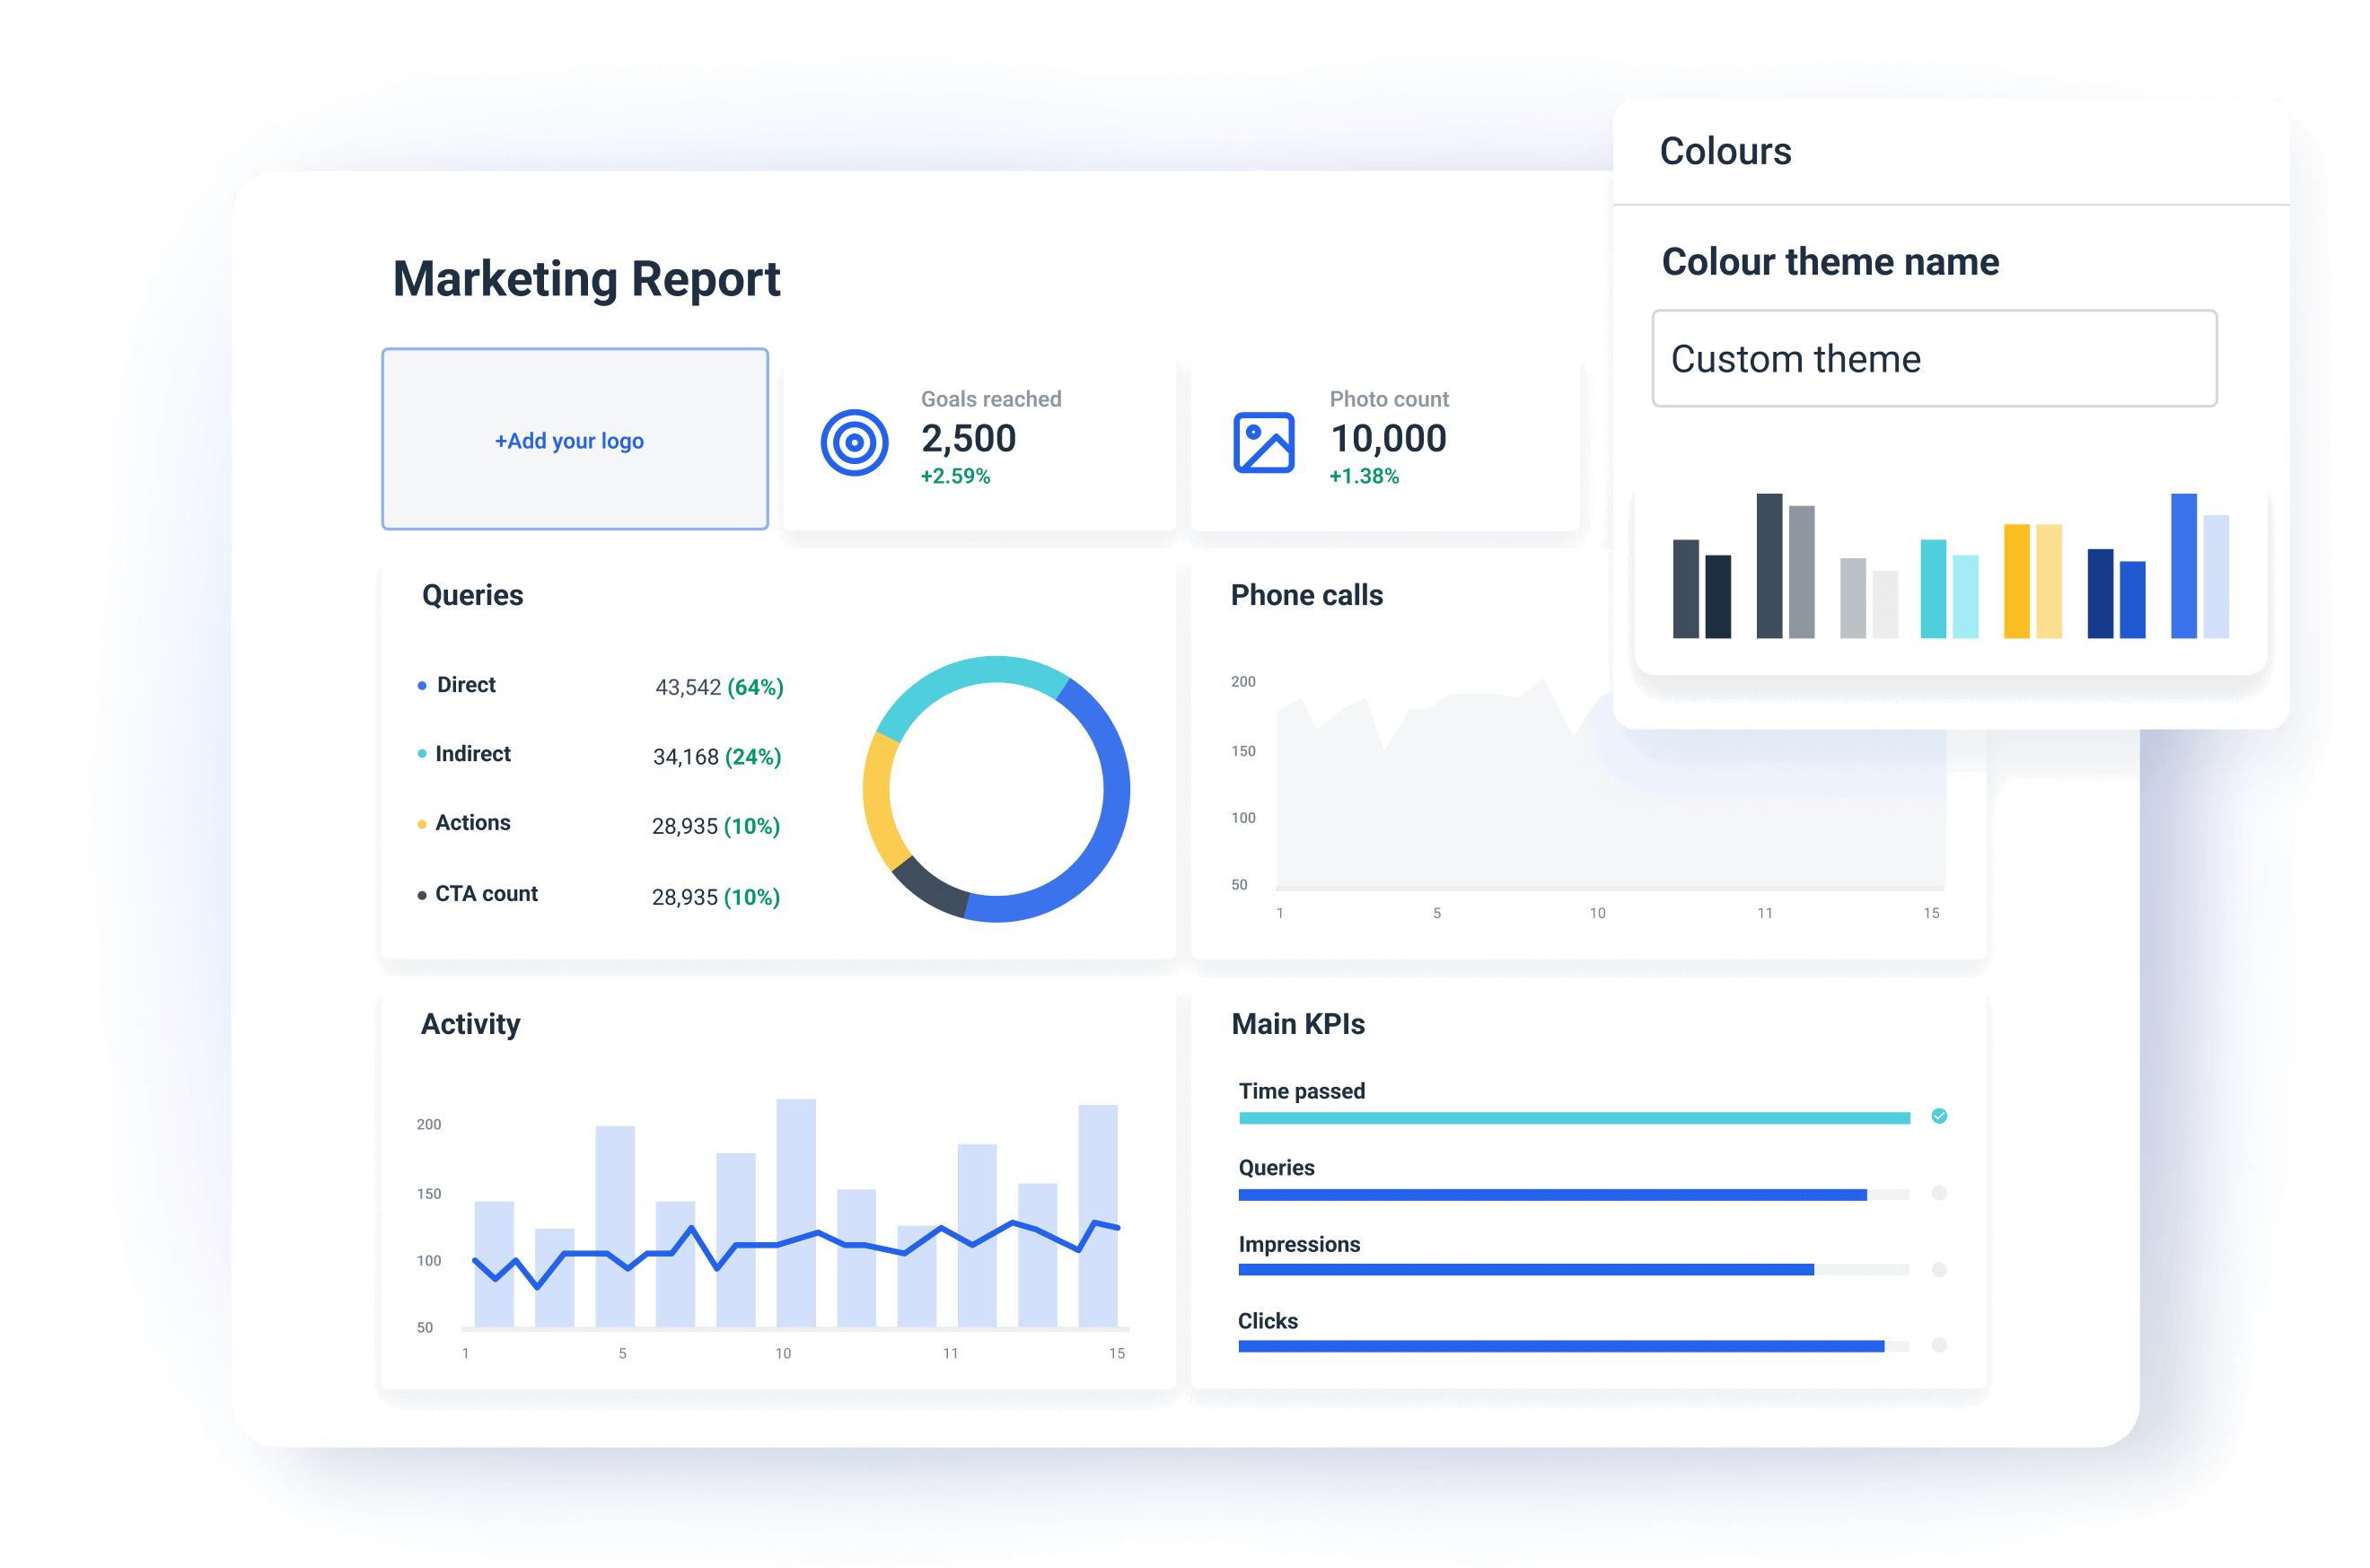Click the Time passed progress bar
Viewport: 2370px width, 1568px height.
click(x=1573, y=1118)
